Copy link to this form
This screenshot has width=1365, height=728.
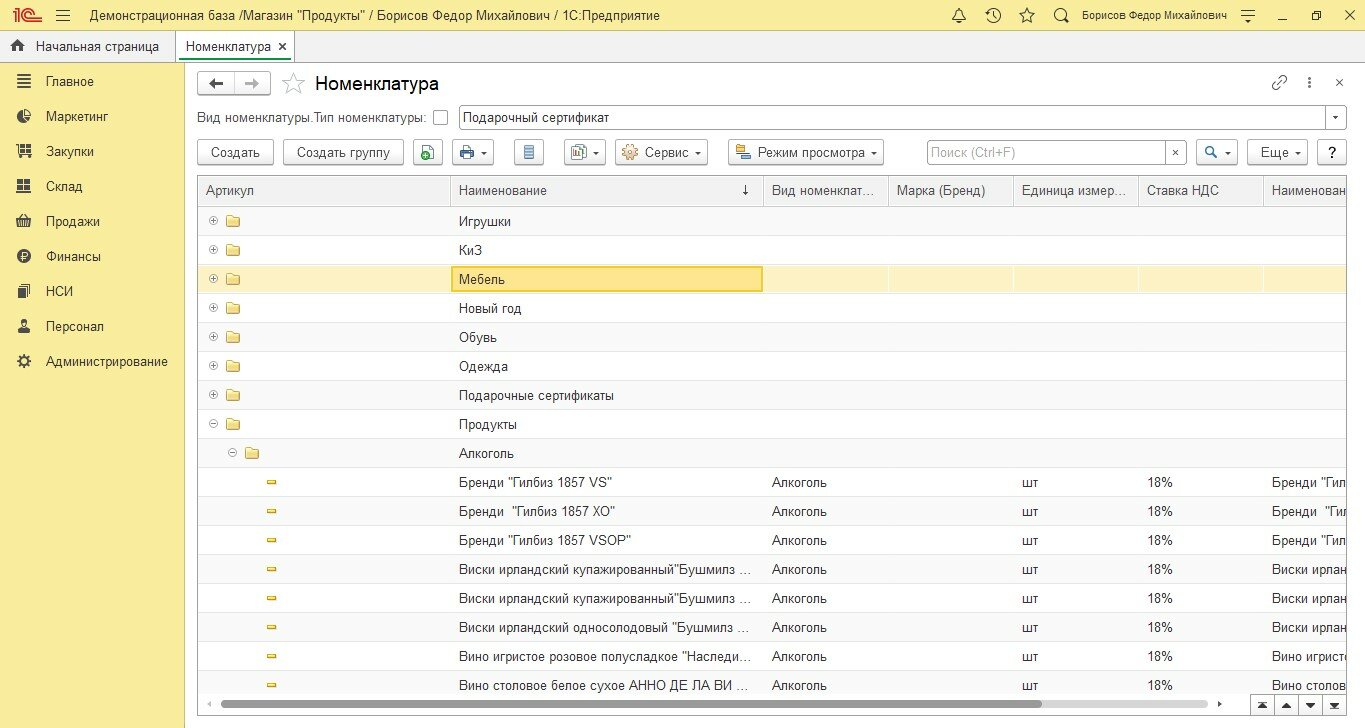(1279, 84)
